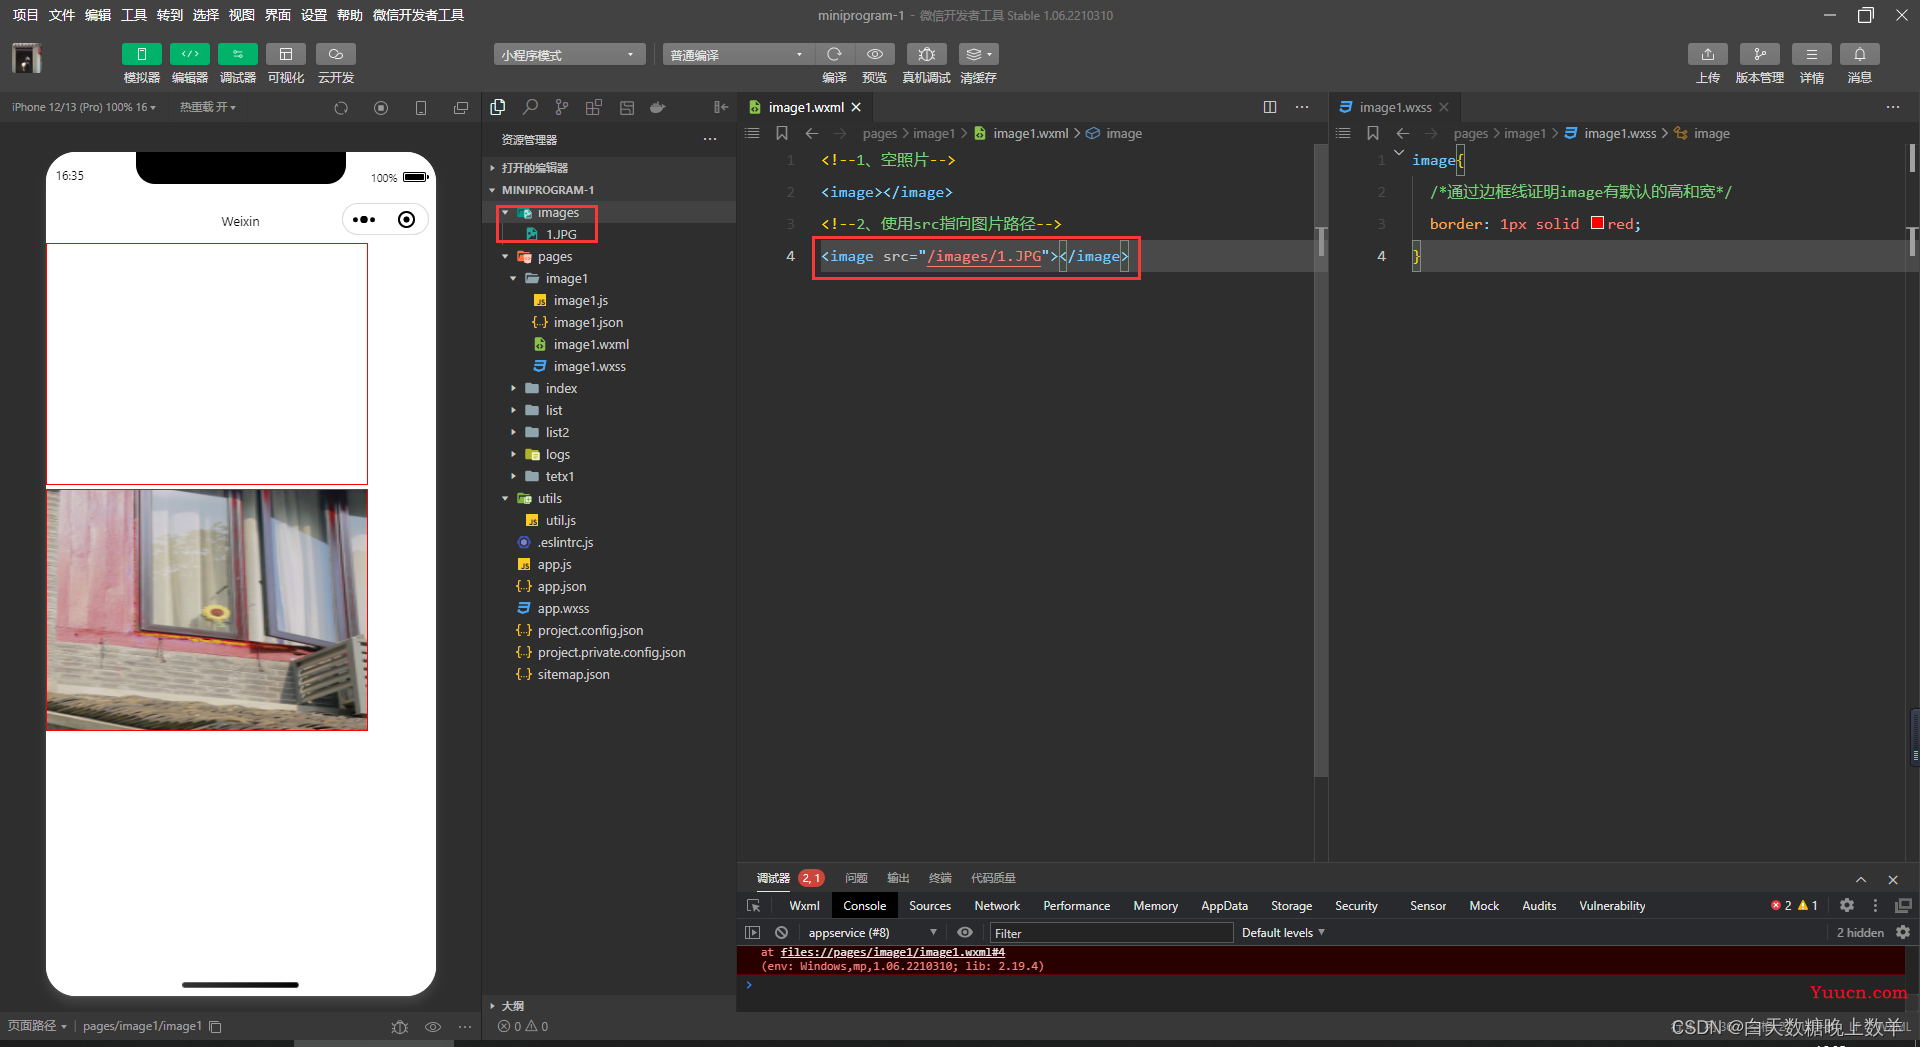Click the compile refresh icon
Viewport: 1920px width, 1047px height.
[834, 54]
